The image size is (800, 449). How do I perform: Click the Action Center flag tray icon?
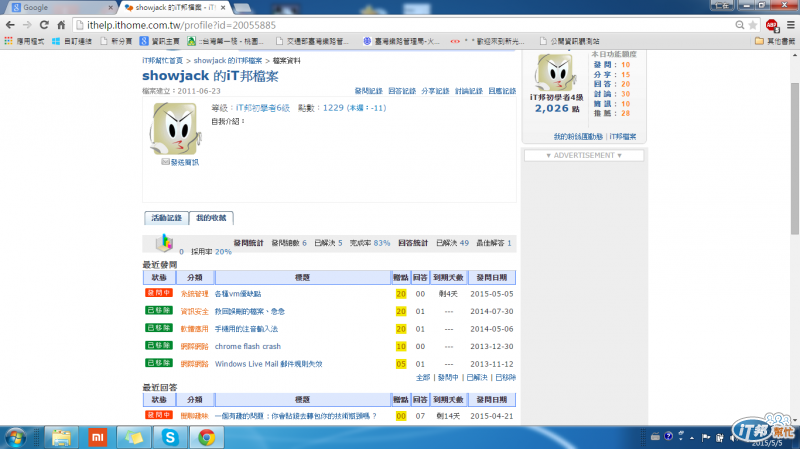pos(706,438)
